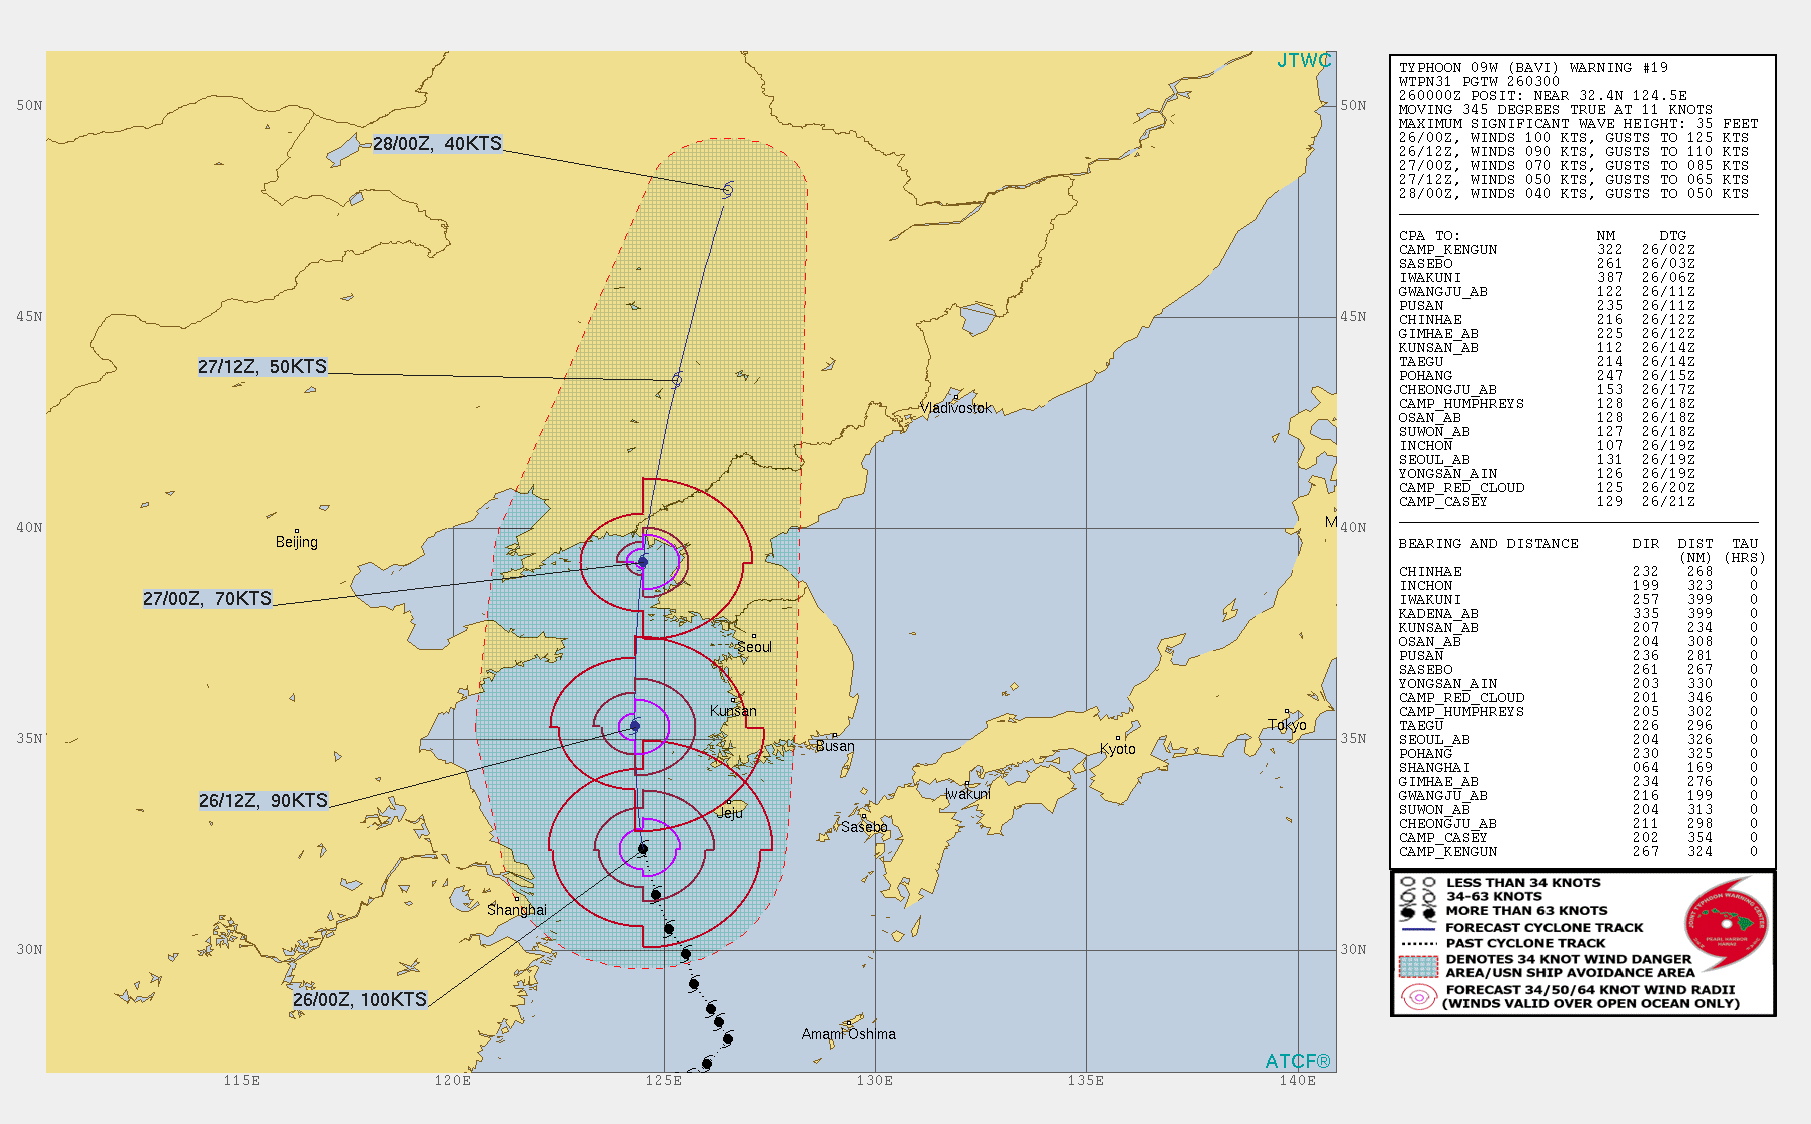Click the 26/00Z current typhoon position marker
Screen dimensions: 1811x1124
click(x=643, y=849)
